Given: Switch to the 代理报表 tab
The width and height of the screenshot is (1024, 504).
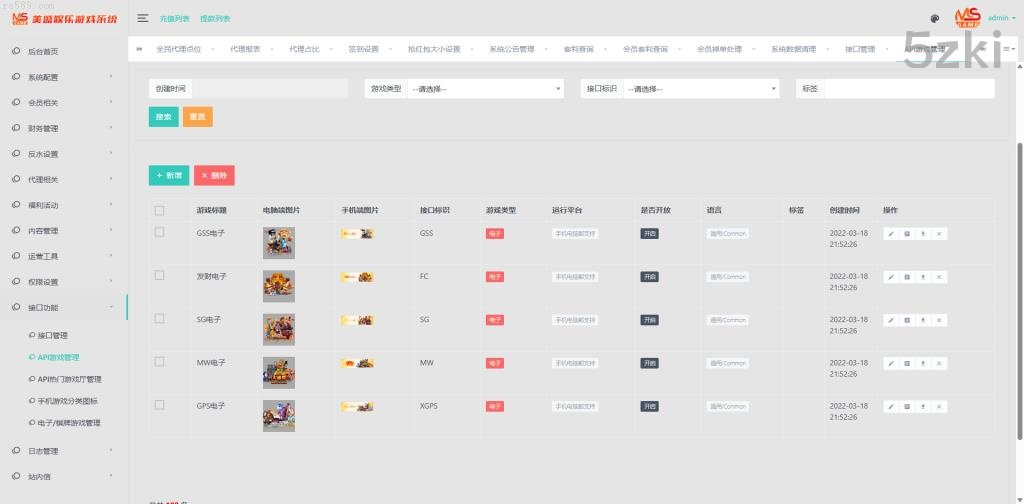Looking at the screenshot, I should [245, 48].
